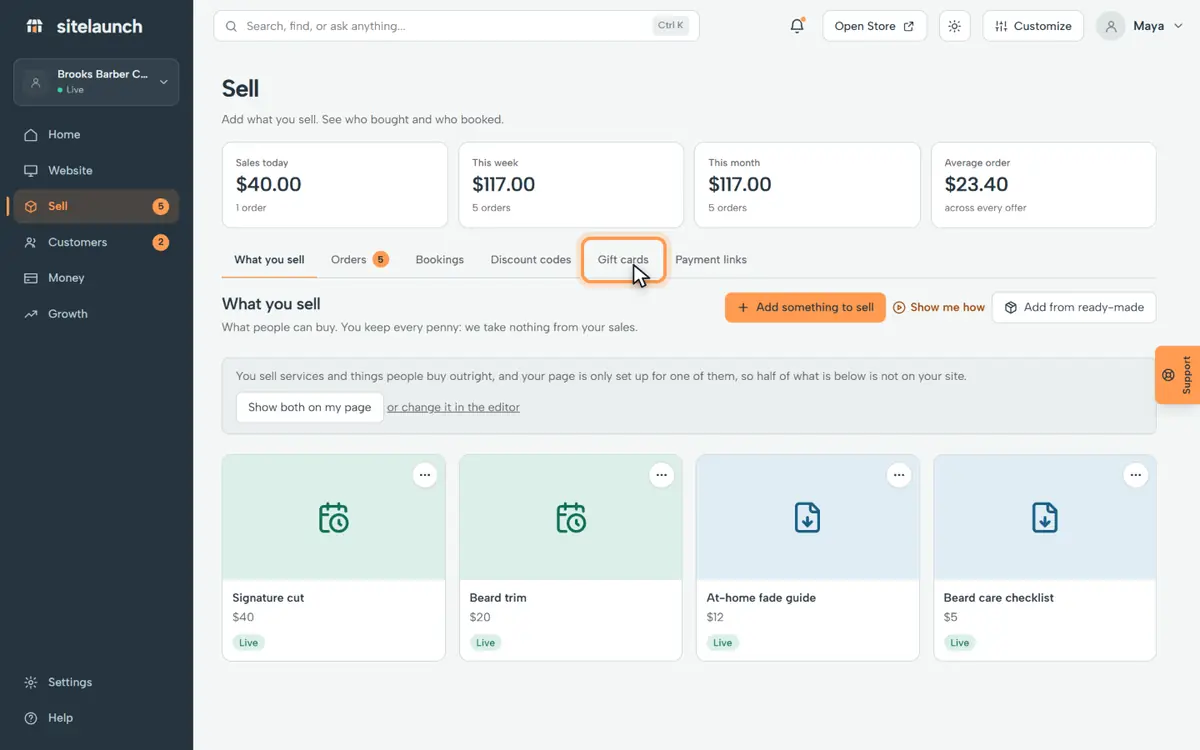This screenshot has width=1200, height=750.
Task: Select Sell in the sidebar
Action: click(x=96, y=207)
